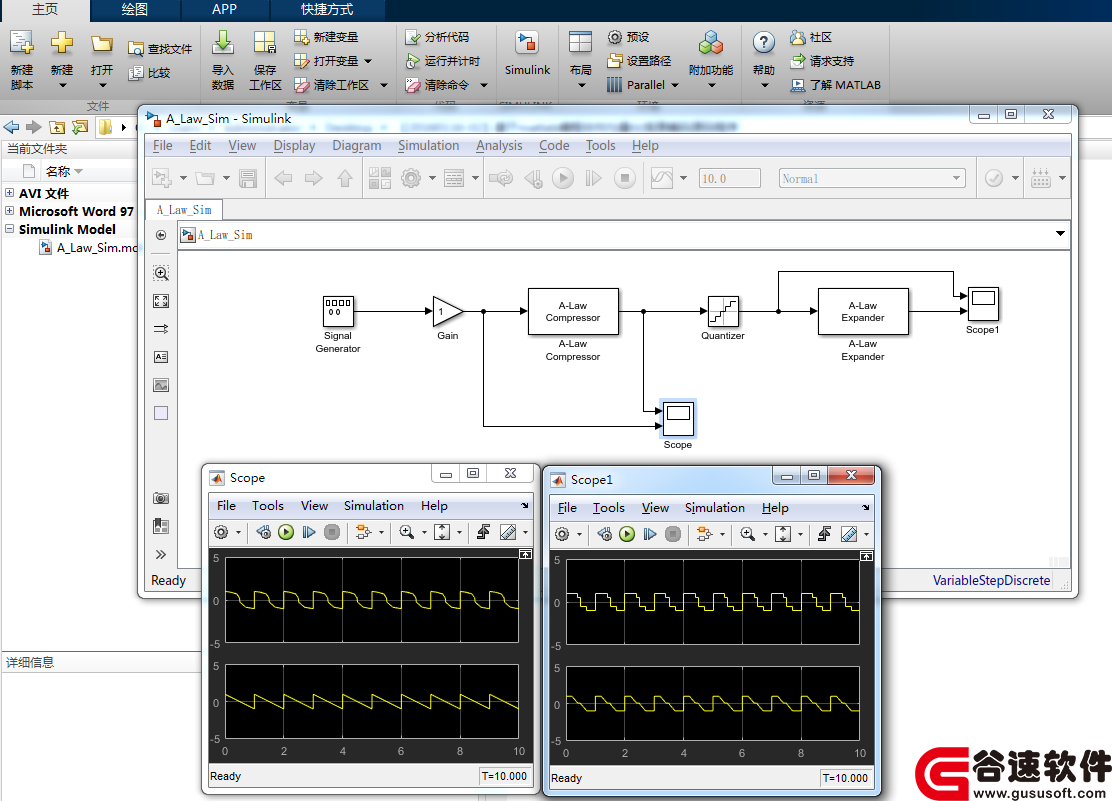Viewport: 1112px width, 801px height.
Task: Open the A_Law_Sim breadcrumb bar dropdown arrow
Action: [1060, 233]
